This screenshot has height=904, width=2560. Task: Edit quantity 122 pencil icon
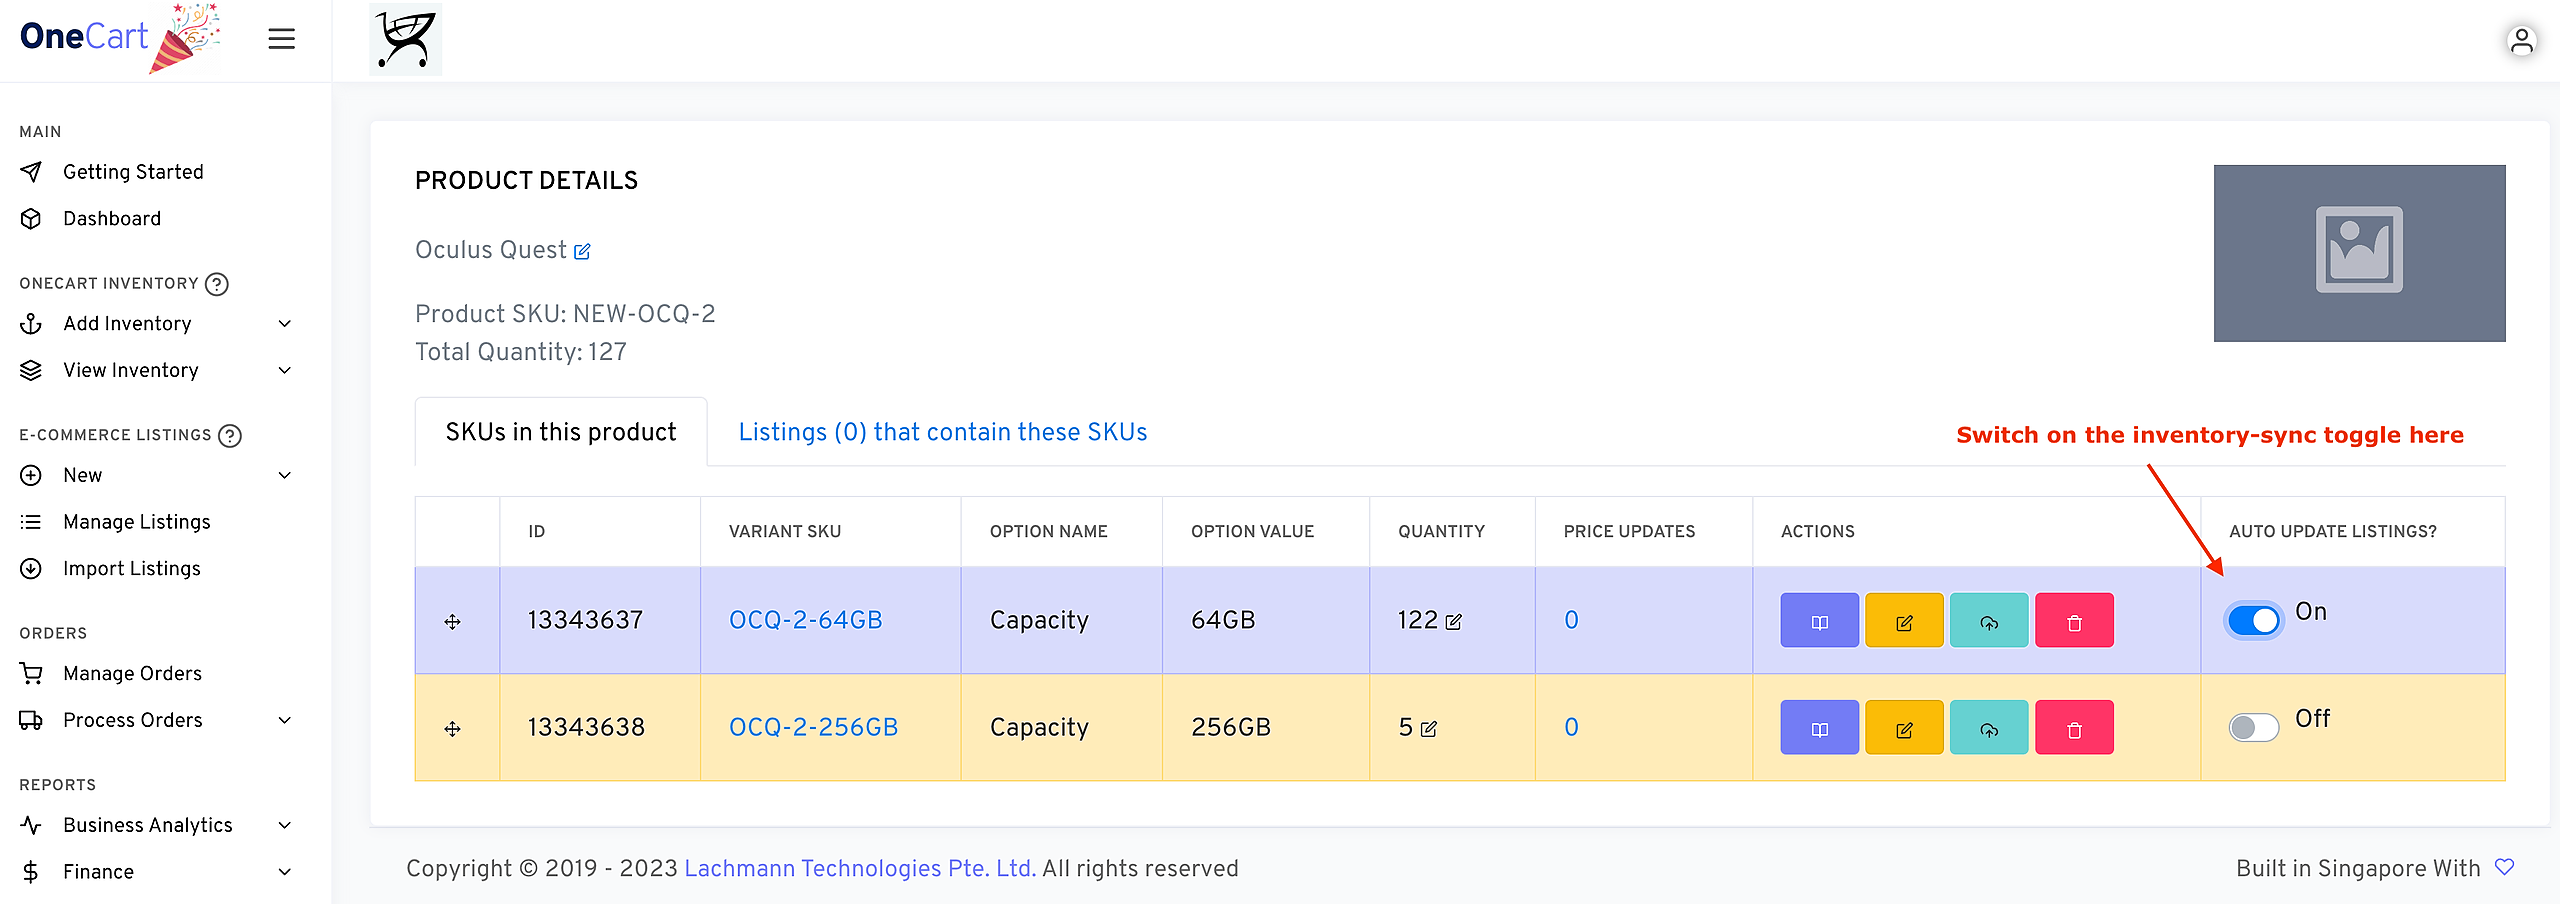point(1454,622)
